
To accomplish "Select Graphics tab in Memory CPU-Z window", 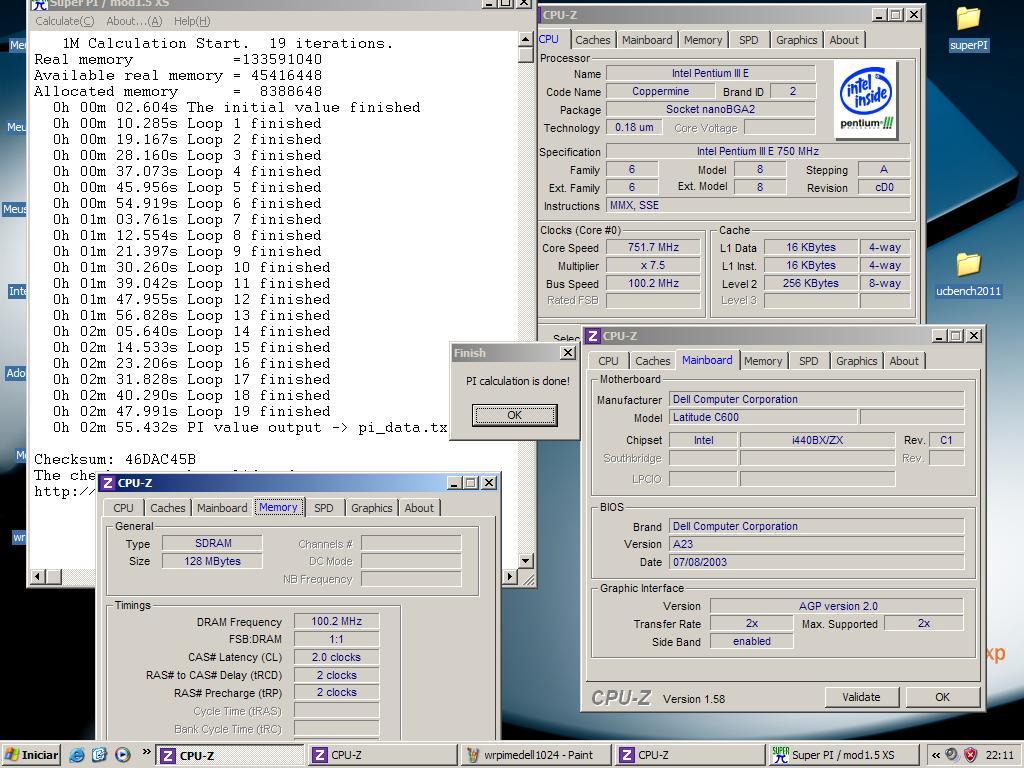I will point(372,507).
